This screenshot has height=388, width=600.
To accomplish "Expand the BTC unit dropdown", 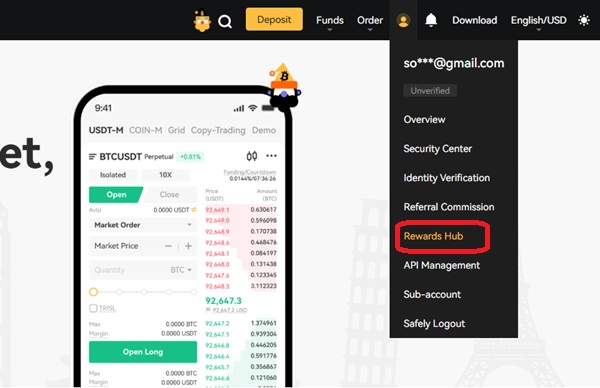I will coord(181,270).
